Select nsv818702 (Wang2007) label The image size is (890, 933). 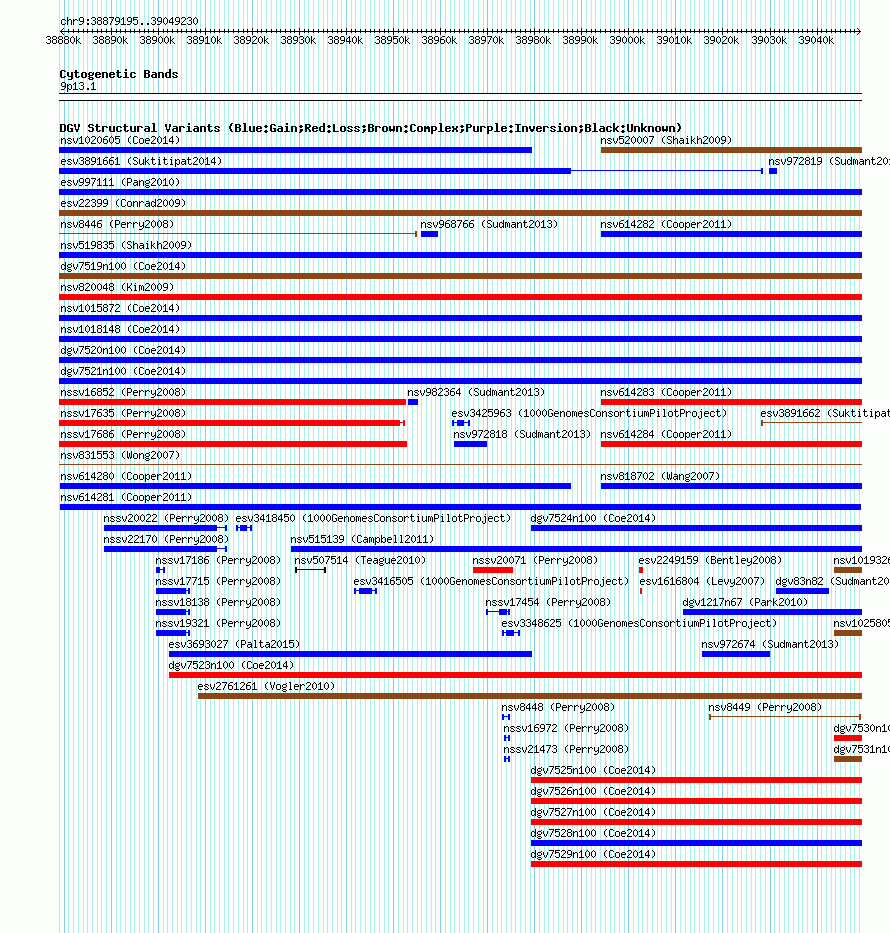(660, 477)
